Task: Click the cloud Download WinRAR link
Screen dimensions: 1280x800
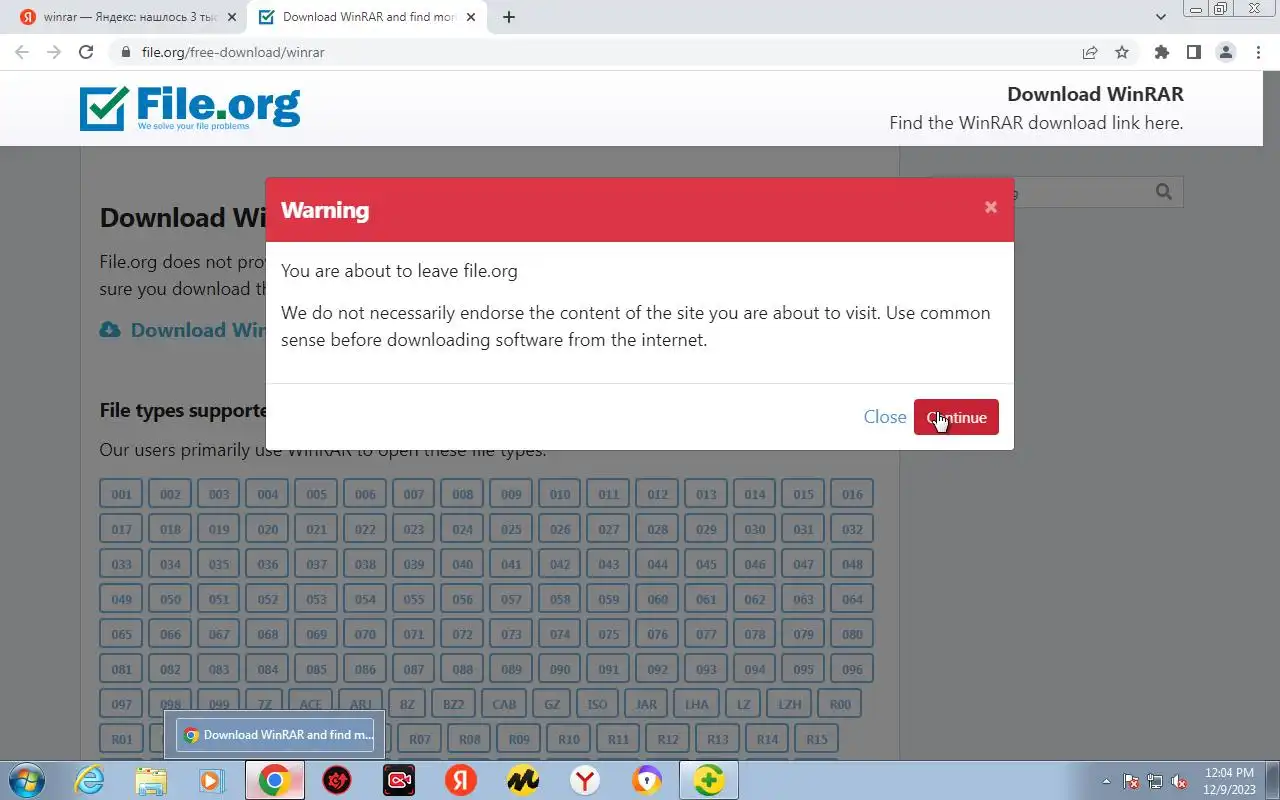Action: (x=182, y=330)
